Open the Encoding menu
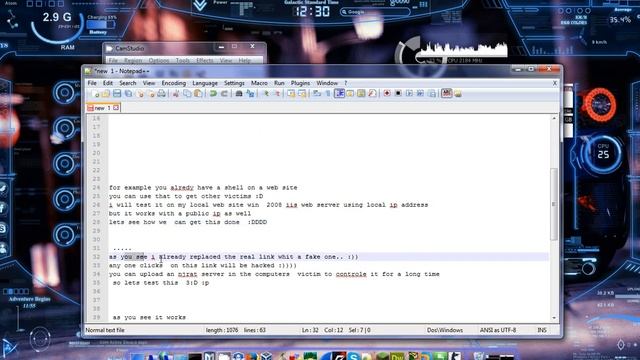Screen dimensions: 640x360 coord(173,83)
